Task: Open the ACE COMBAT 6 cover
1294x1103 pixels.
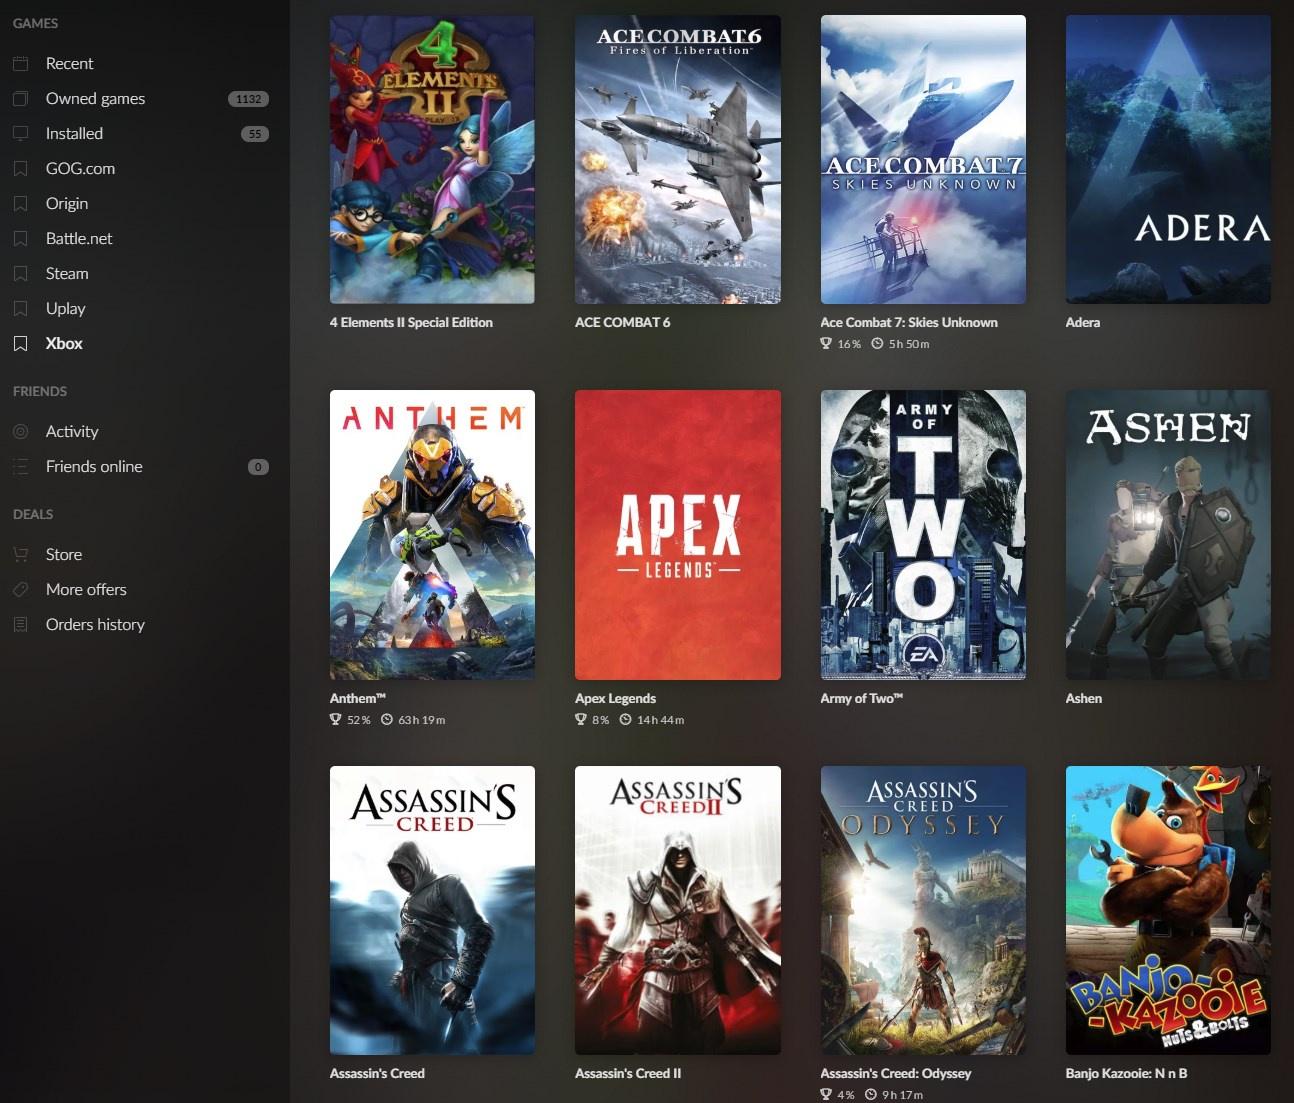Action: 678,159
